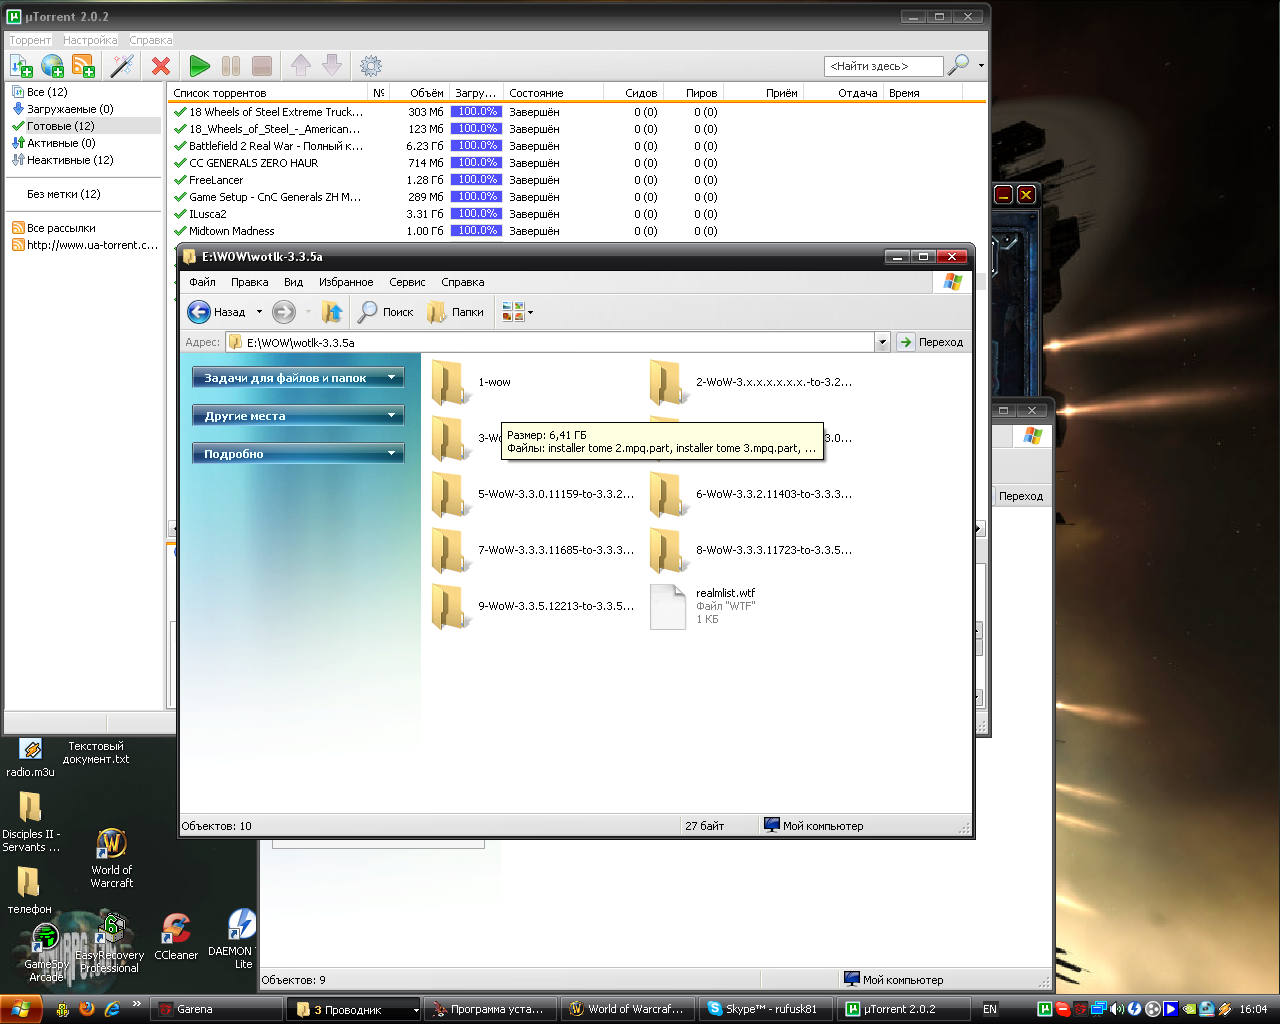
Task: Open the Вид menu in Explorer
Action: [293, 282]
